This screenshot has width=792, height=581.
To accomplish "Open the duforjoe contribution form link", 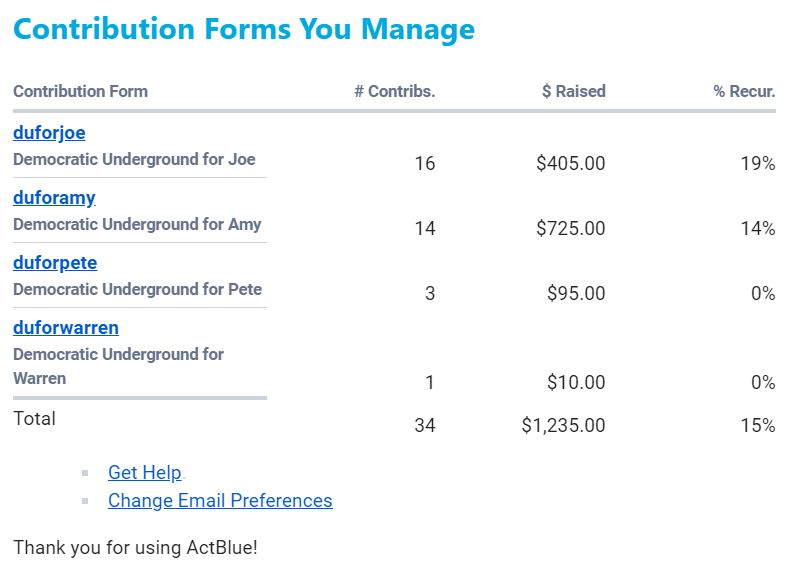I will (49, 133).
